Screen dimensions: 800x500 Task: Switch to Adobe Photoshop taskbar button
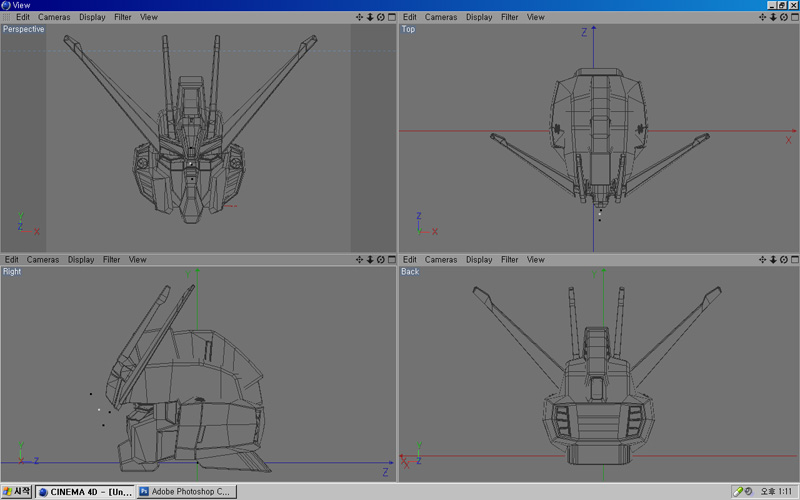(187, 492)
